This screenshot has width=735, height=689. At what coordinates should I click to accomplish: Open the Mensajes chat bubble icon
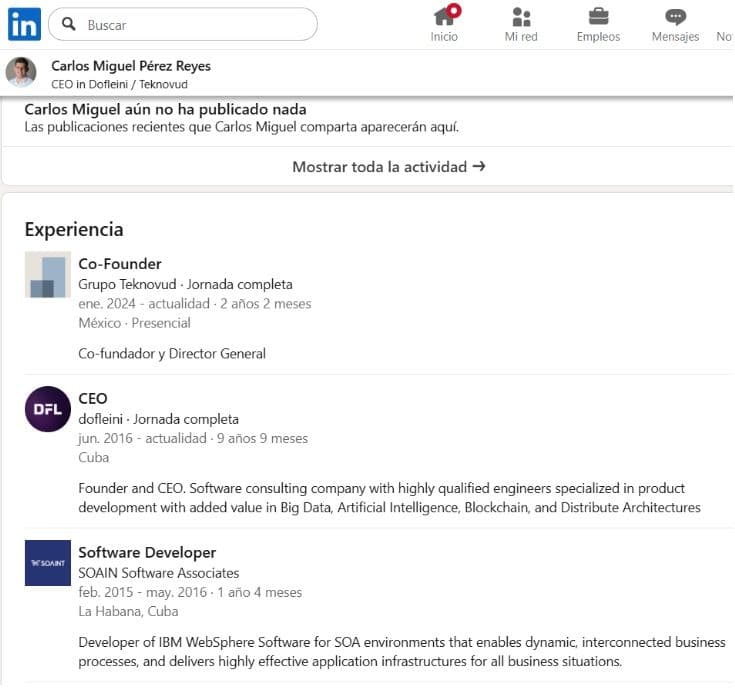click(x=675, y=16)
